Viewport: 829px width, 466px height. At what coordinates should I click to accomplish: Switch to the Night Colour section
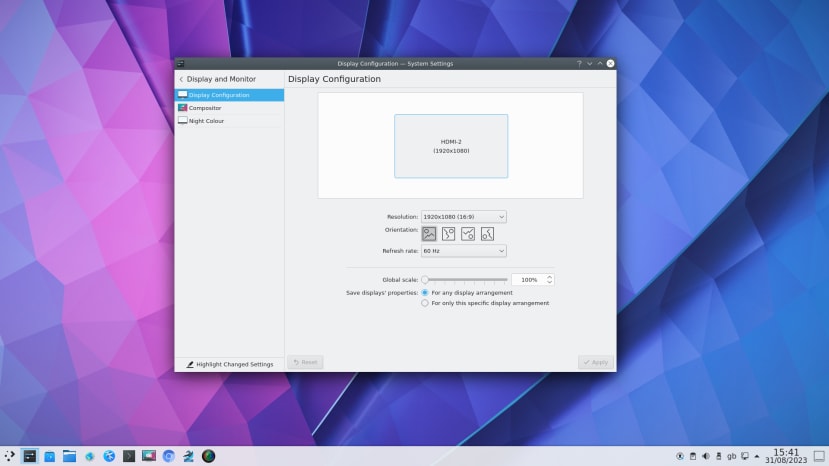click(229, 121)
